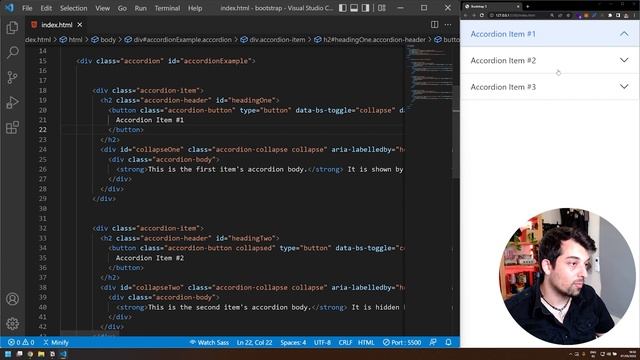Screen dimensions: 640x360
Task: Open the Terminal menu
Action: tap(167, 8)
